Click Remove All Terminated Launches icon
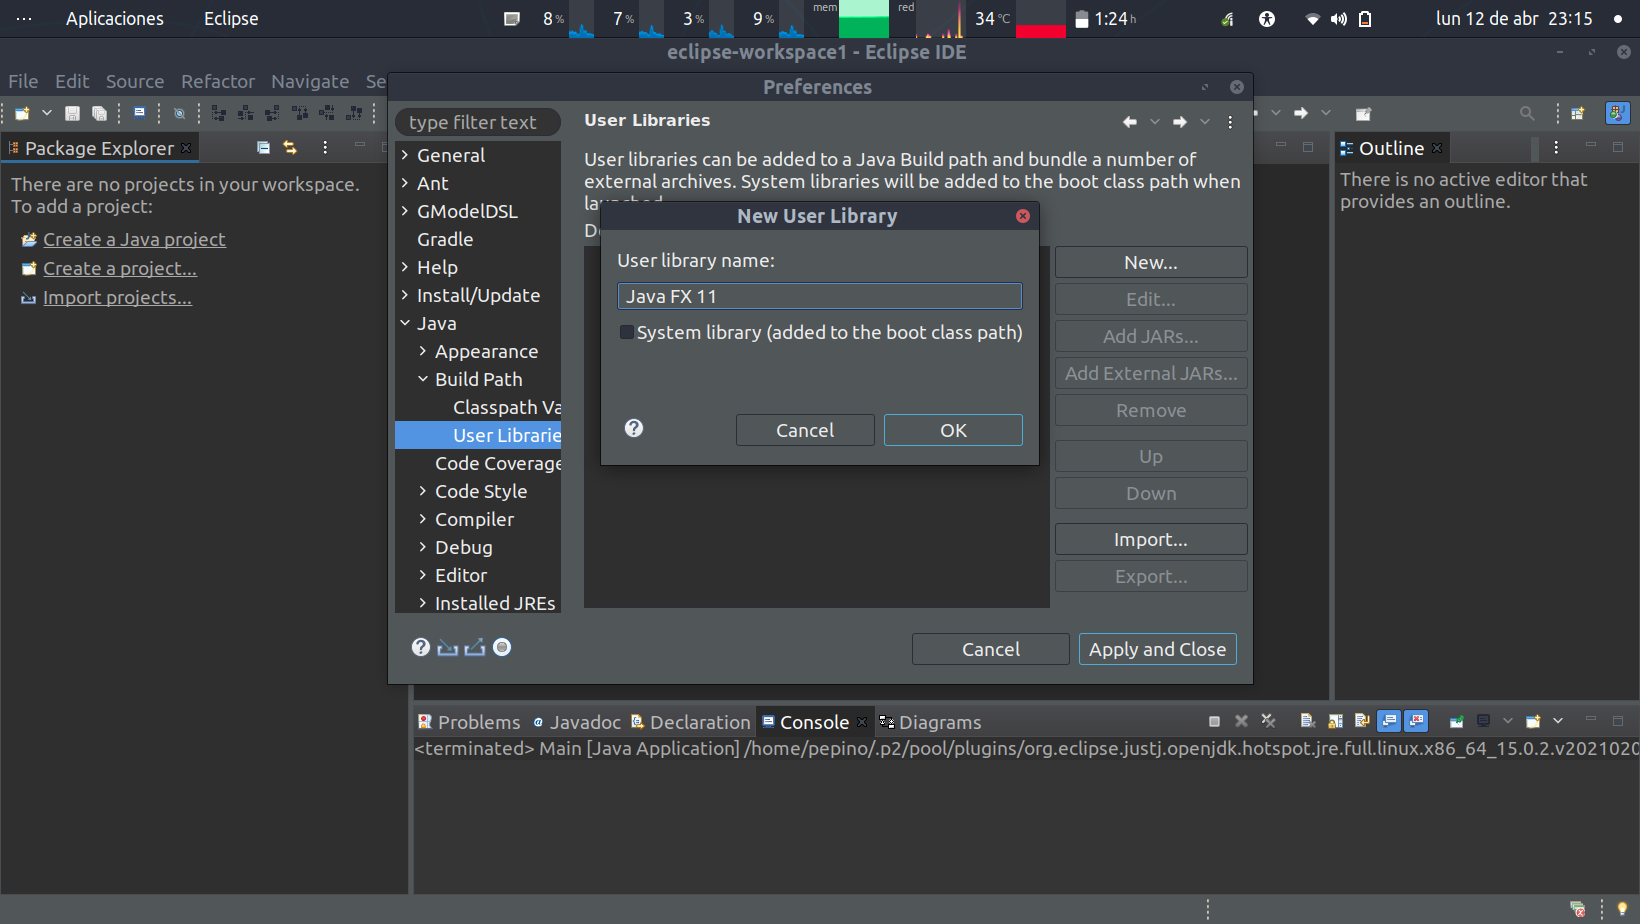 click(1268, 721)
